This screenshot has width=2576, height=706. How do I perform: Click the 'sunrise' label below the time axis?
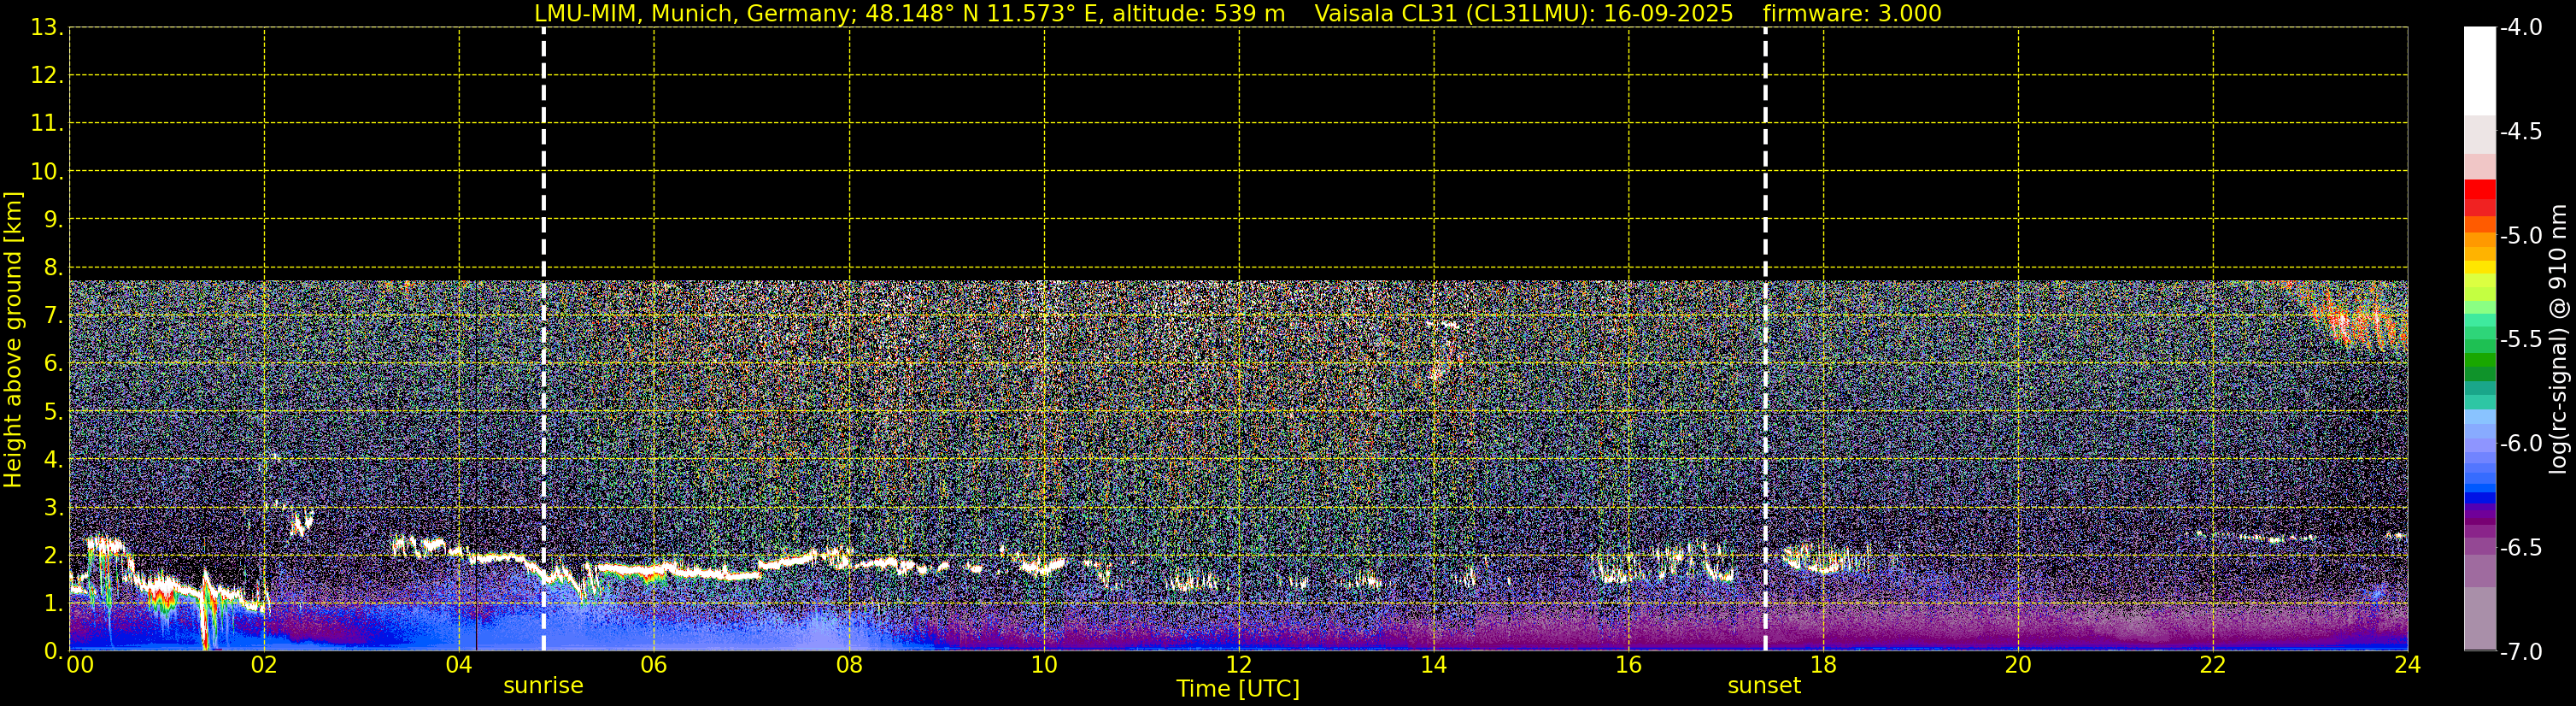click(543, 686)
